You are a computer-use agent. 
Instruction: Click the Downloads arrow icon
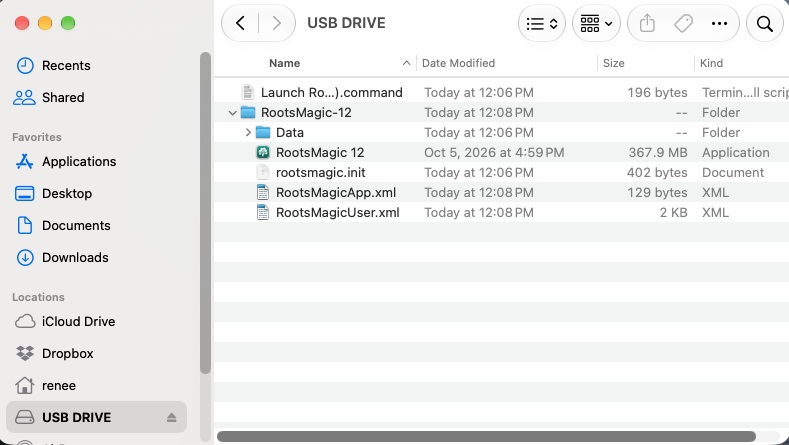(25, 257)
